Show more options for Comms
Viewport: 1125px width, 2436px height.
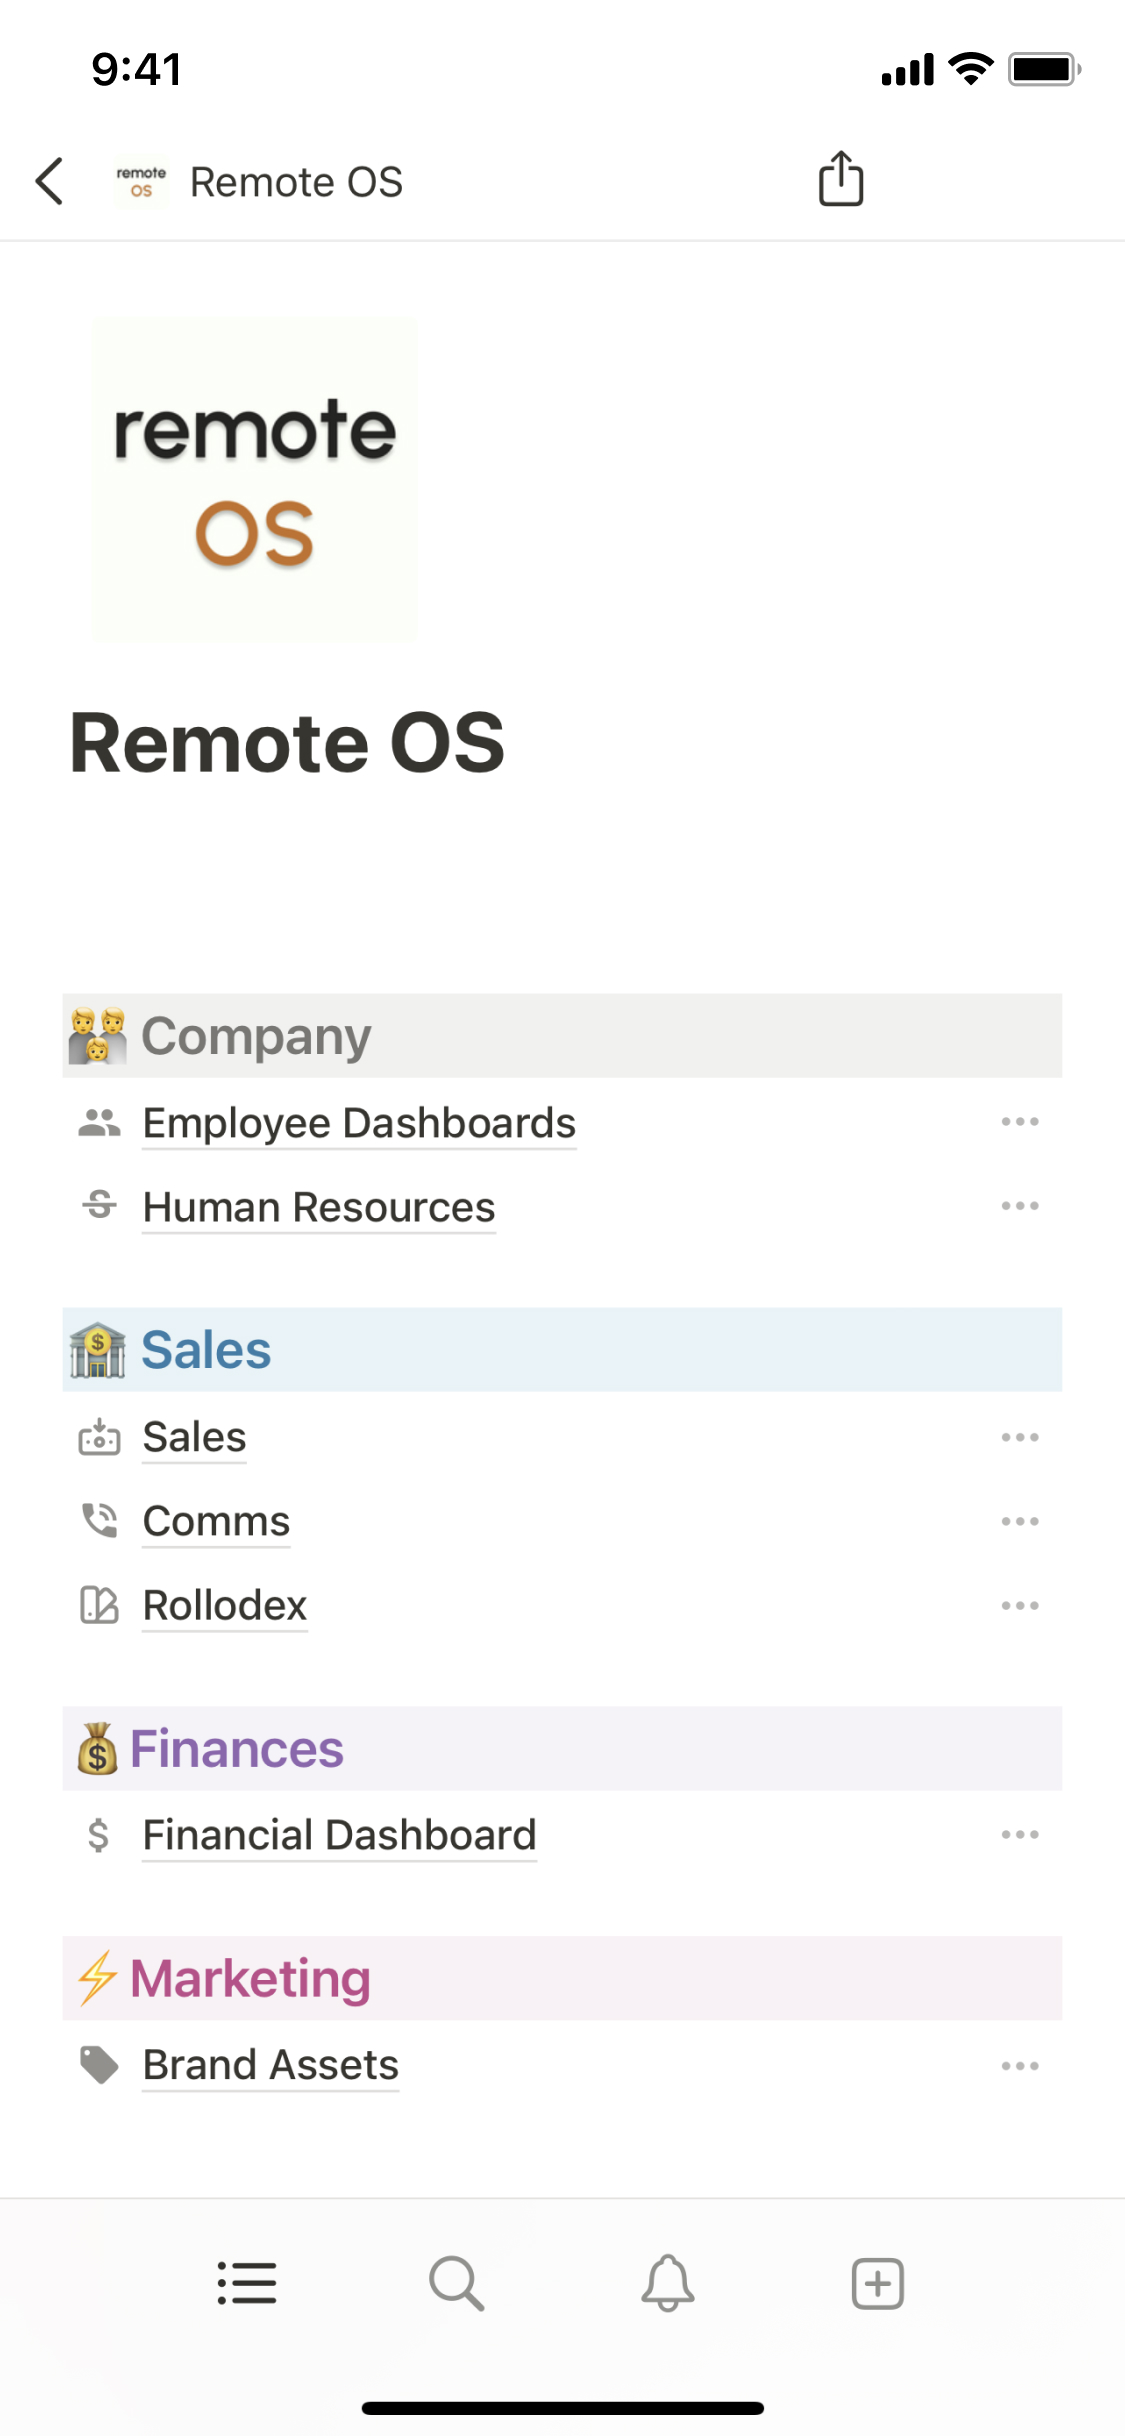[x=1020, y=1521]
